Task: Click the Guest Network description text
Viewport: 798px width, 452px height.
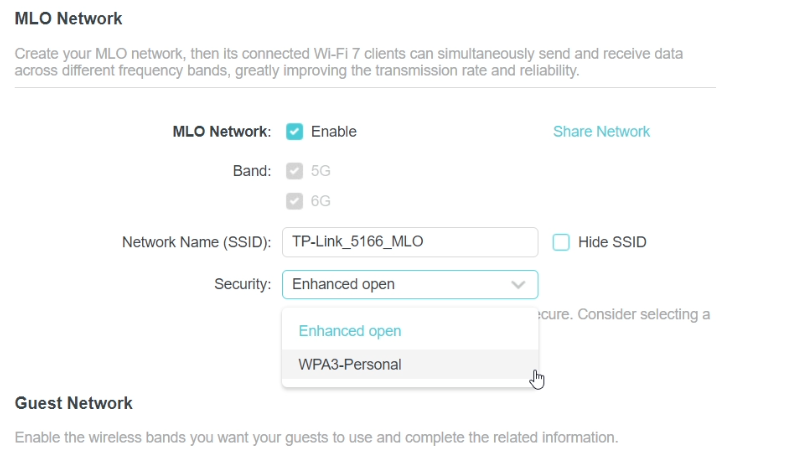Action: pyautogui.click(x=316, y=438)
